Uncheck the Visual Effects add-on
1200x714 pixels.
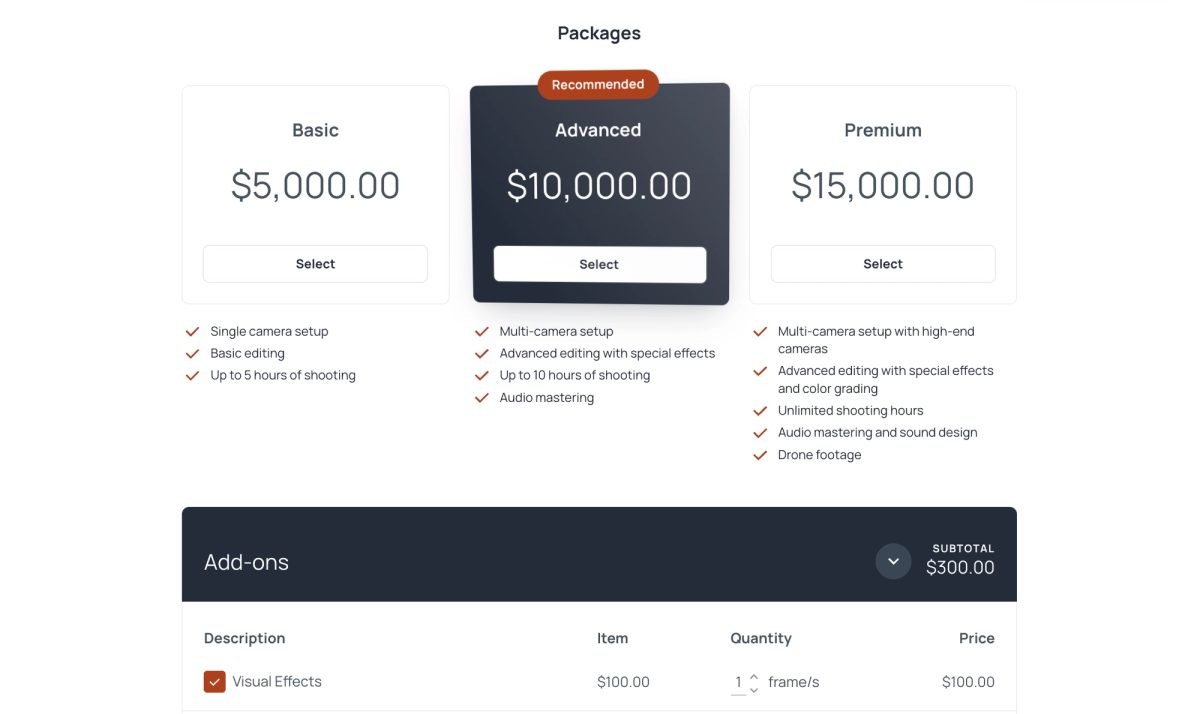(x=214, y=681)
